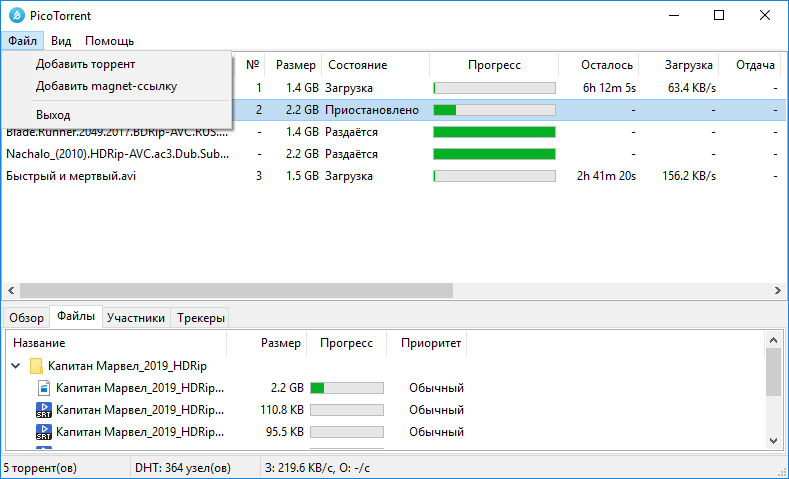789x479 pixels.
Task: Click files panel scroll down arrow
Action: coord(773,441)
